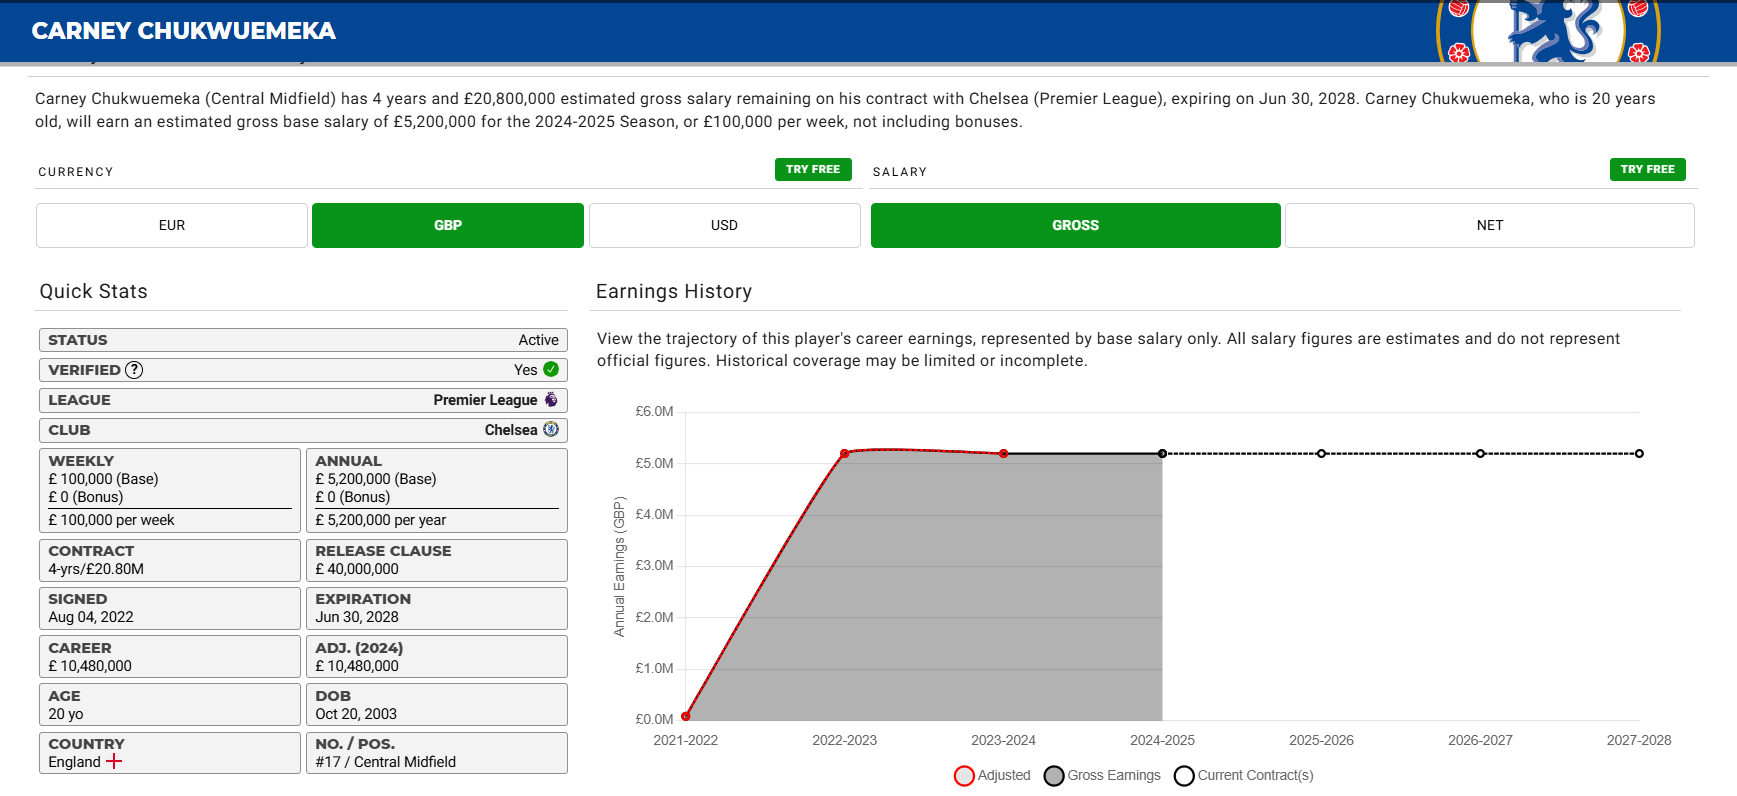The image size is (1737, 796).
Task: Click the Chelsea crest logo in header
Action: (1548, 32)
